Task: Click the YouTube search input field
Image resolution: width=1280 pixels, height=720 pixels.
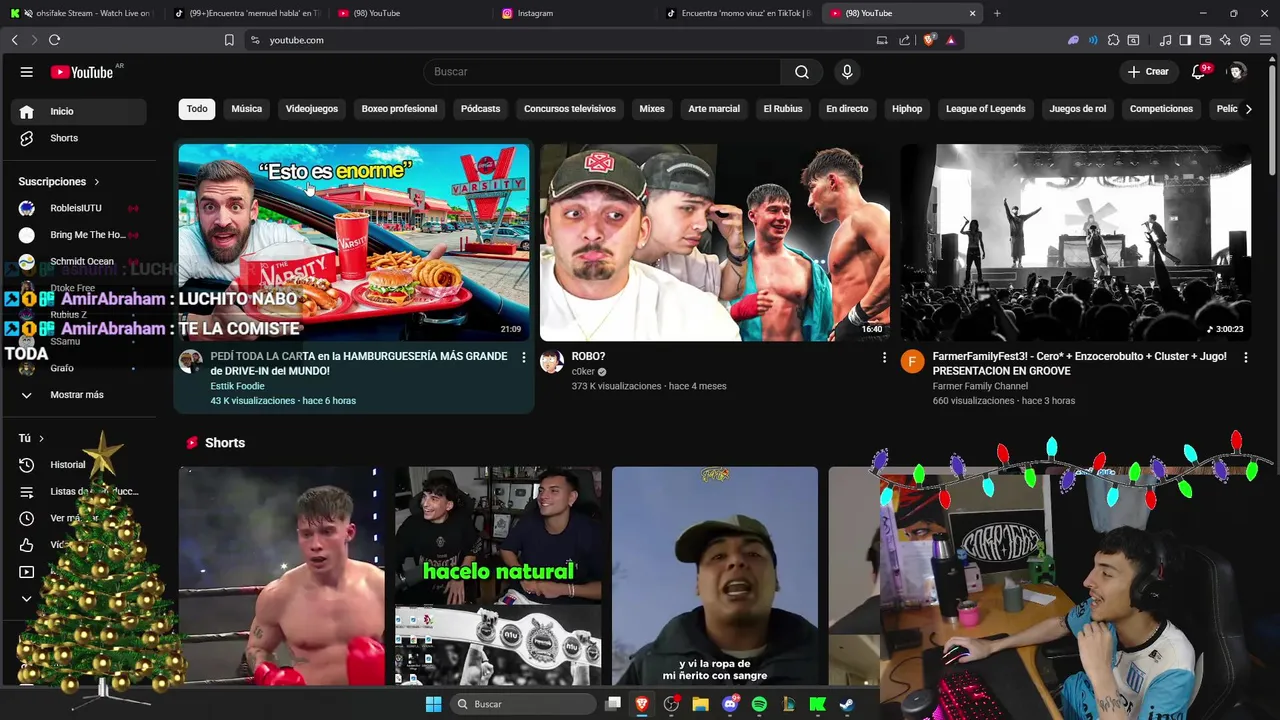Action: click(602, 72)
